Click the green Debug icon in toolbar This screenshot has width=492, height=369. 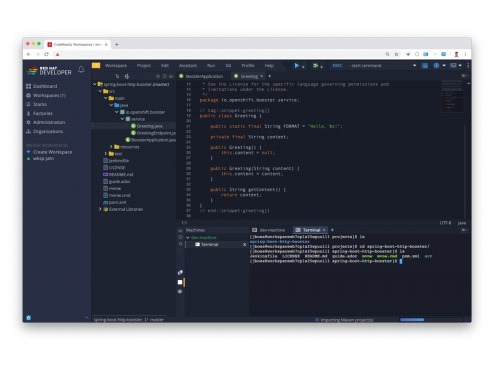click(x=315, y=66)
